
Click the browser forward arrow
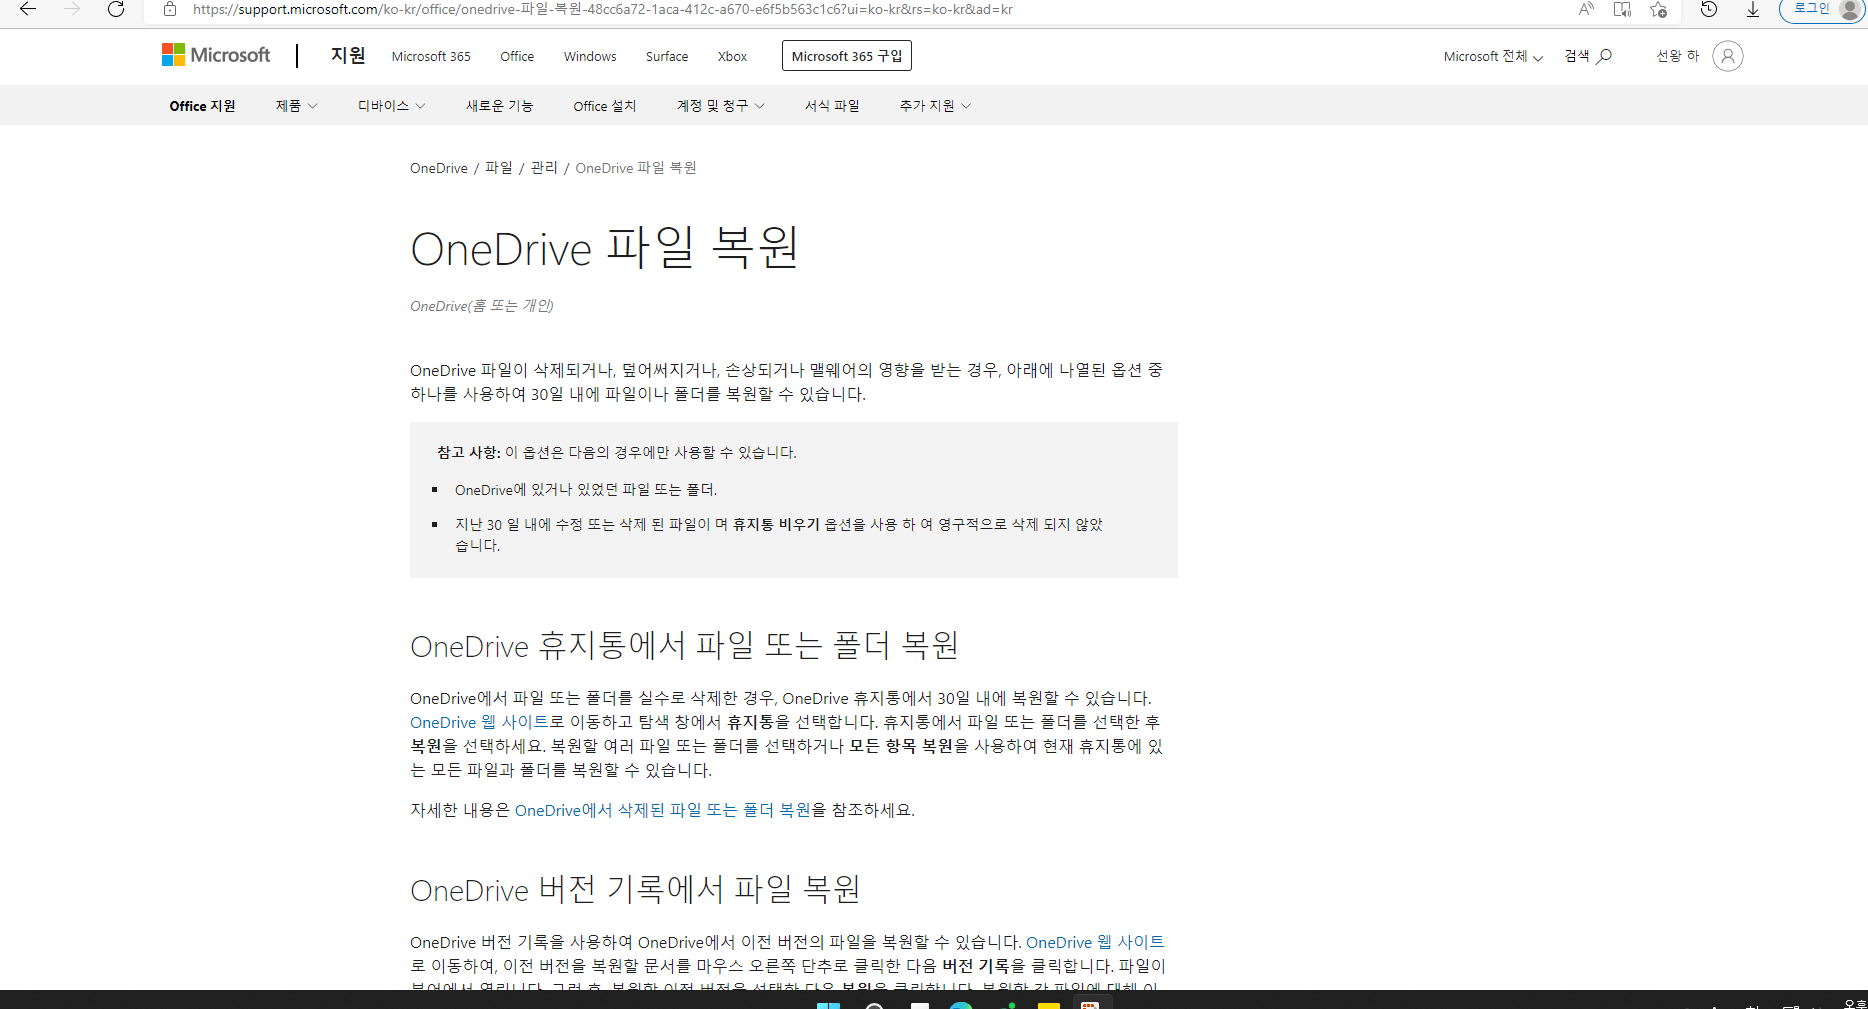click(72, 9)
